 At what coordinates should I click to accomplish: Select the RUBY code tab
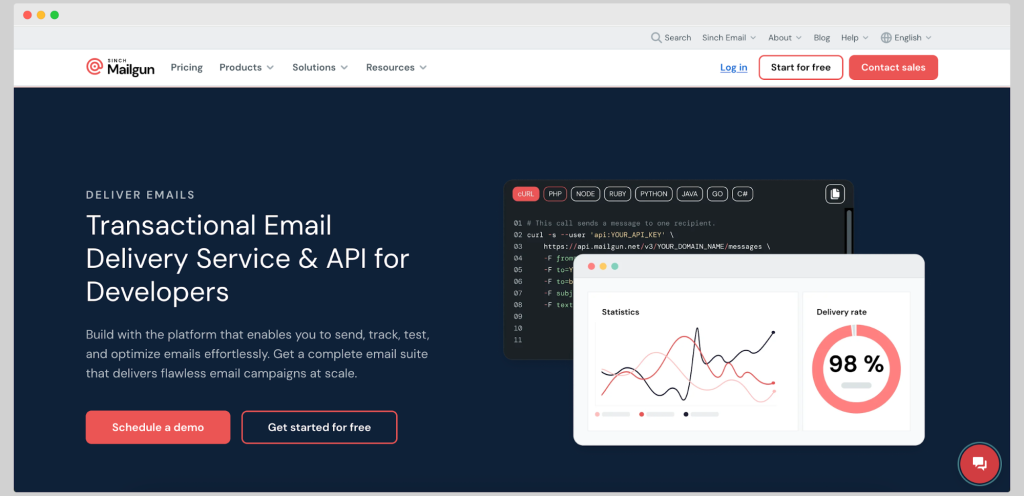click(617, 194)
